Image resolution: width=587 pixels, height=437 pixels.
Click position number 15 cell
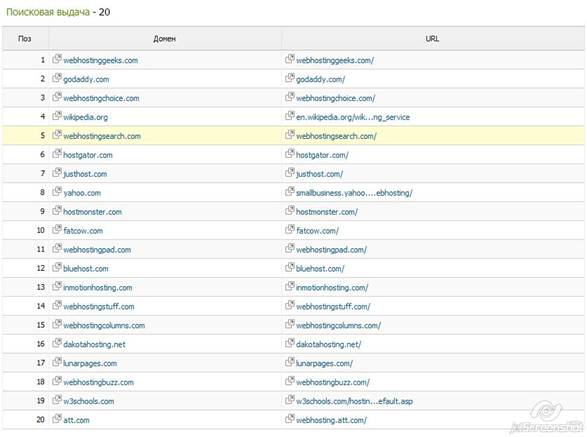click(x=40, y=325)
